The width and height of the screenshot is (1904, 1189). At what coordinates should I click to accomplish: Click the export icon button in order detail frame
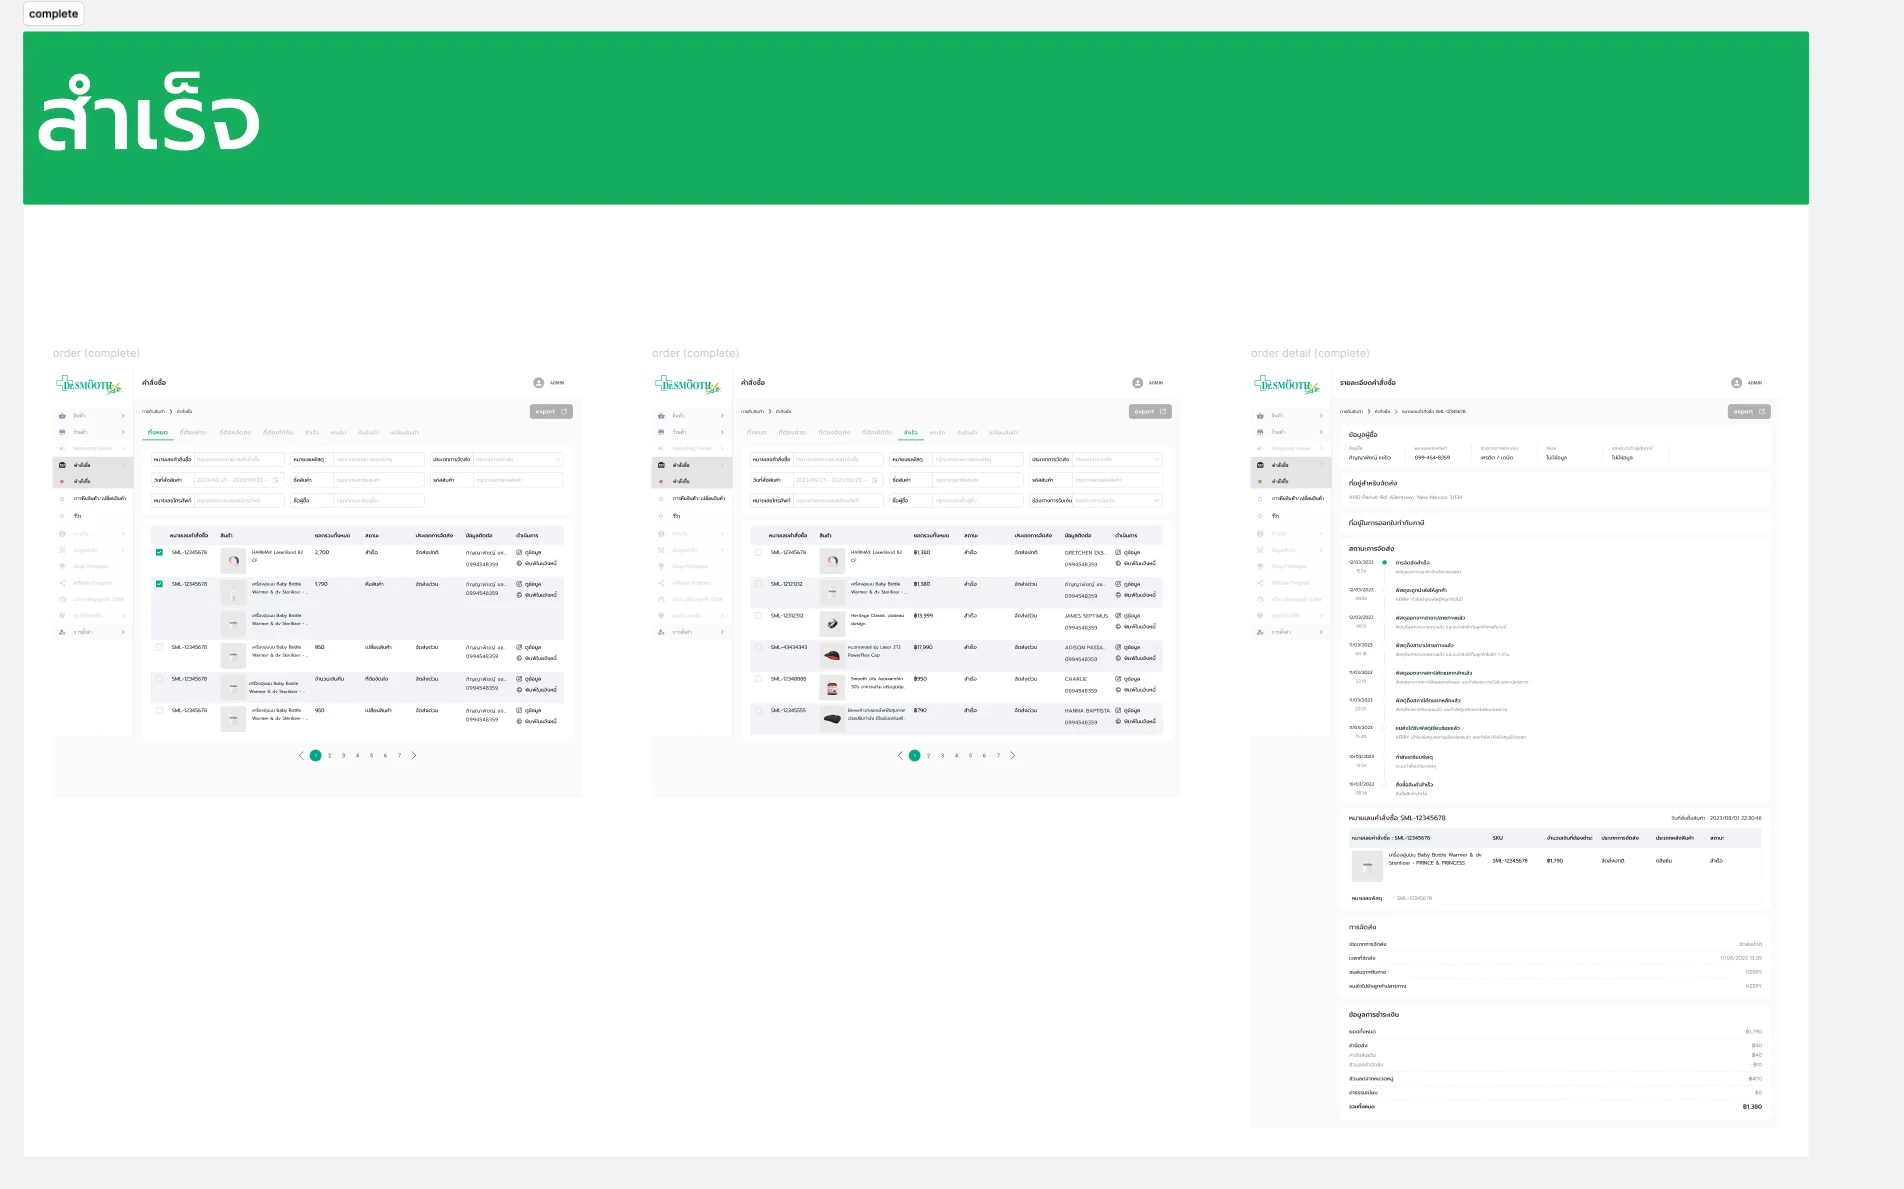1749,412
